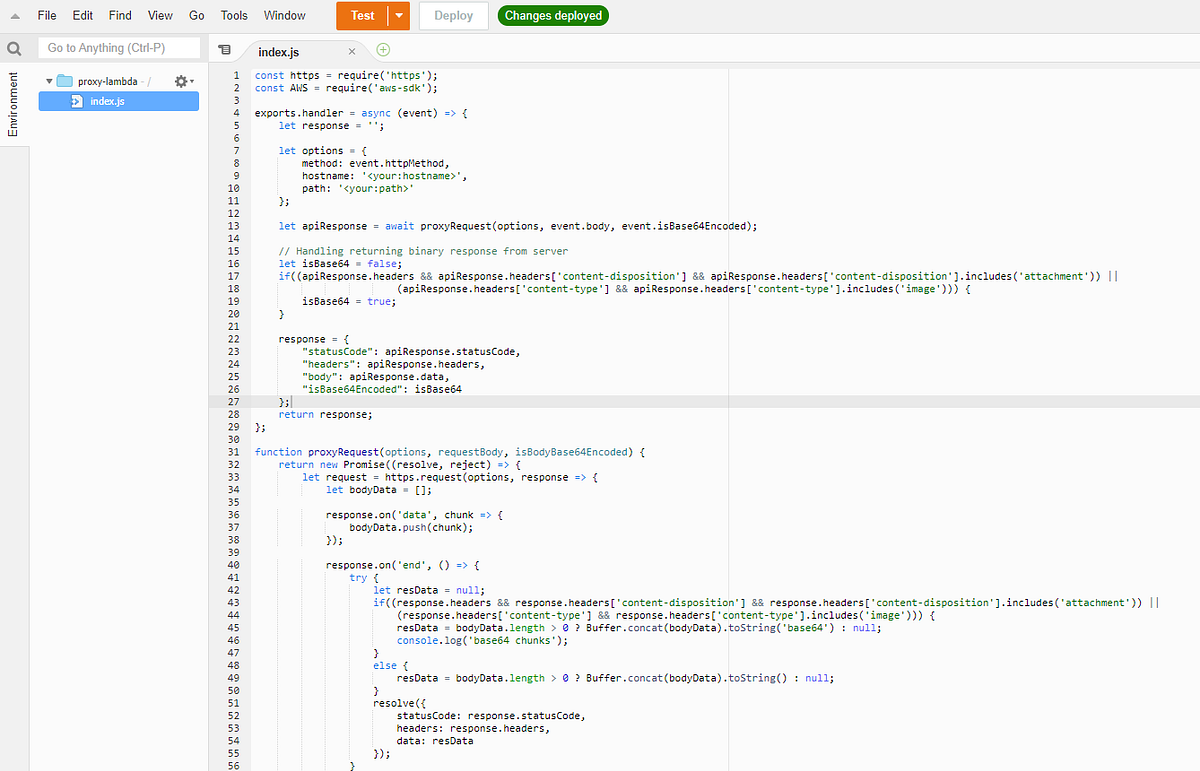
Task: Collapse the proxy-lambda folder tree arrow
Action: tap(47, 81)
